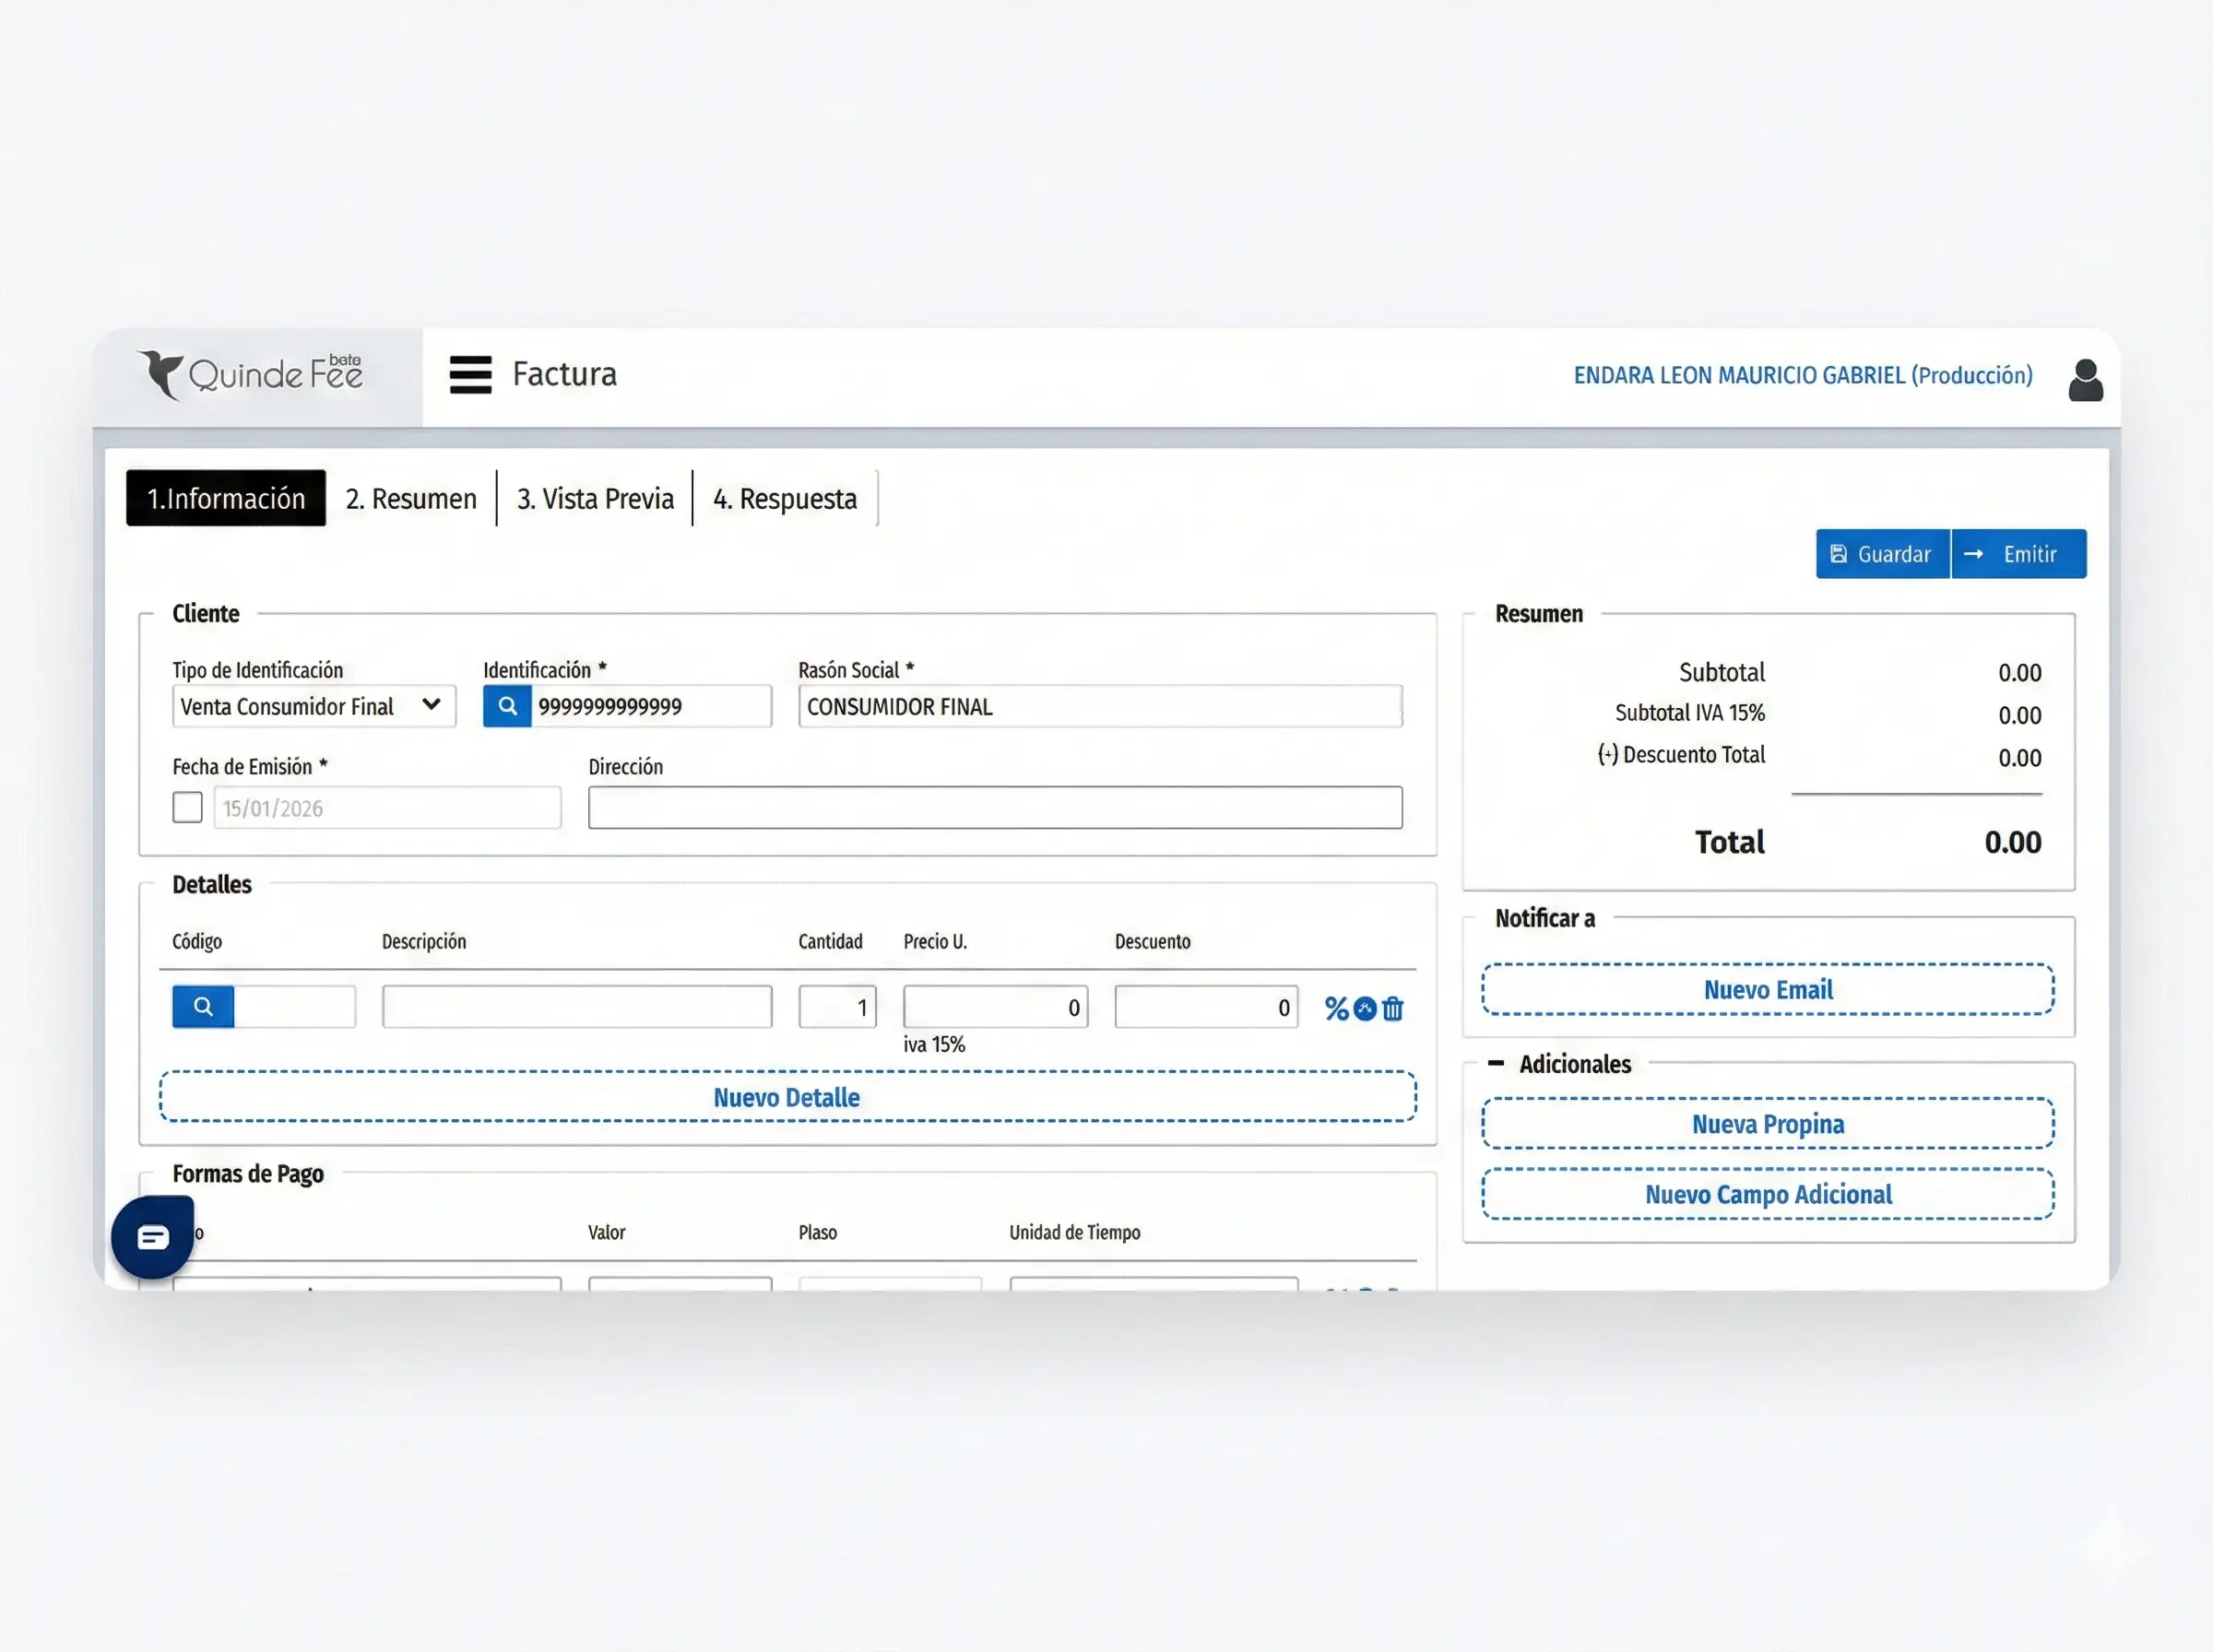Focus the Precio U. field

995,1006
